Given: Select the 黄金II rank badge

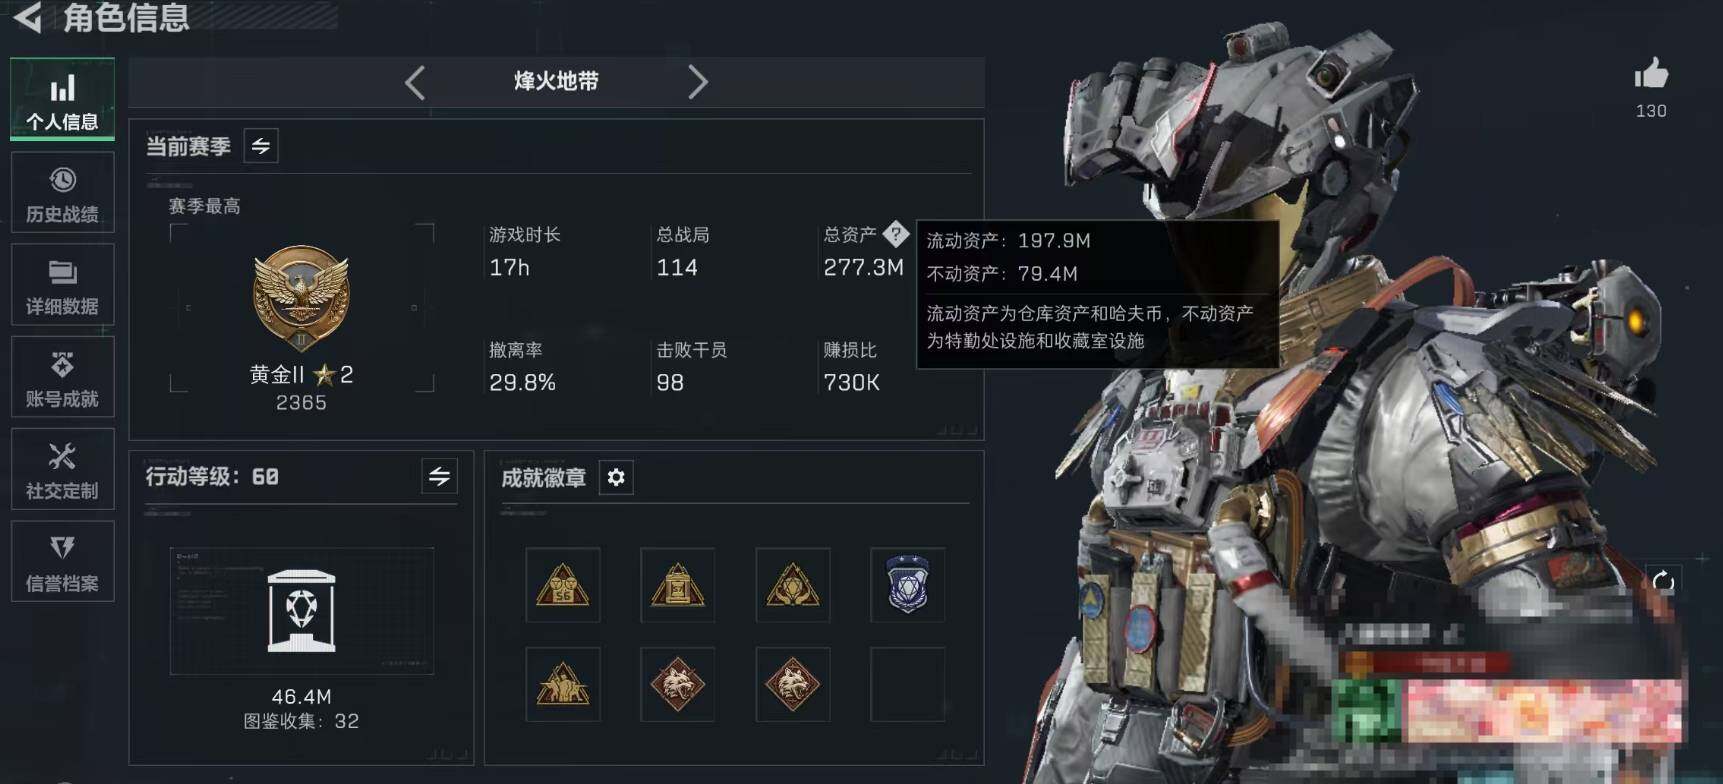Looking at the screenshot, I should point(301,298).
